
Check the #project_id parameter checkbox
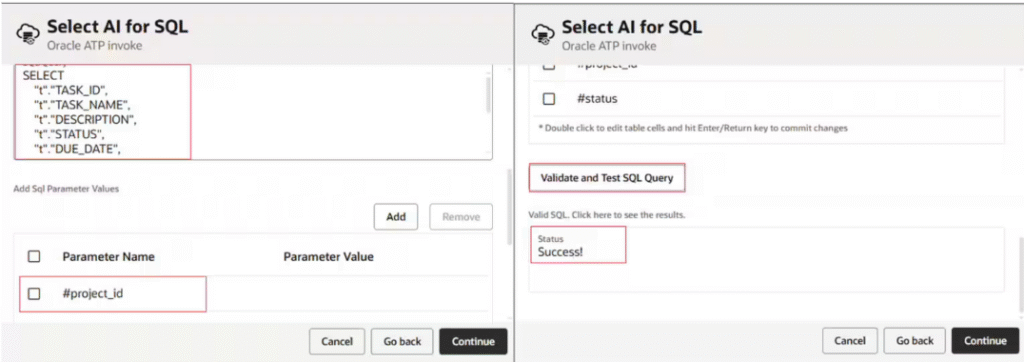pyautogui.click(x=34, y=294)
